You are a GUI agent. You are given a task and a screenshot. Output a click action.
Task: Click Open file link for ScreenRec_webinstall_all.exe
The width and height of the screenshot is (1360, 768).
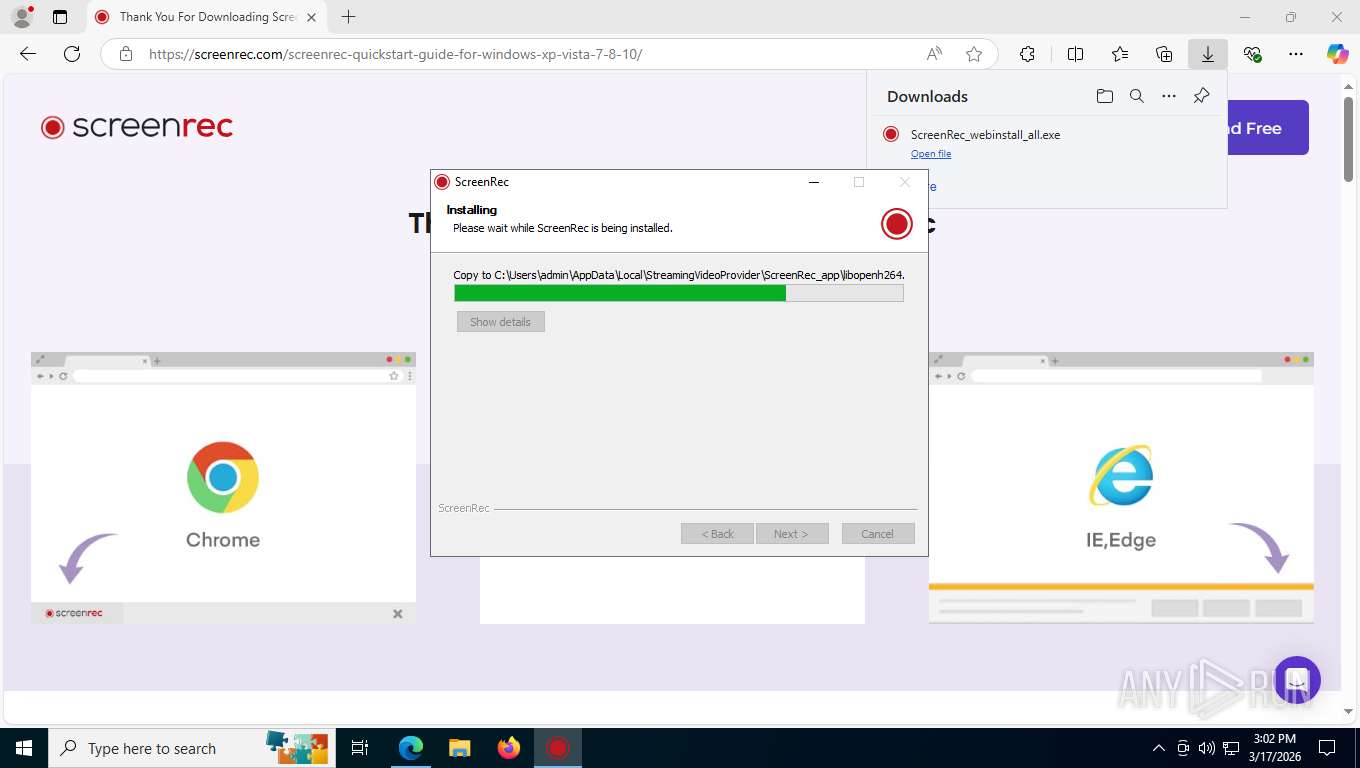931,154
